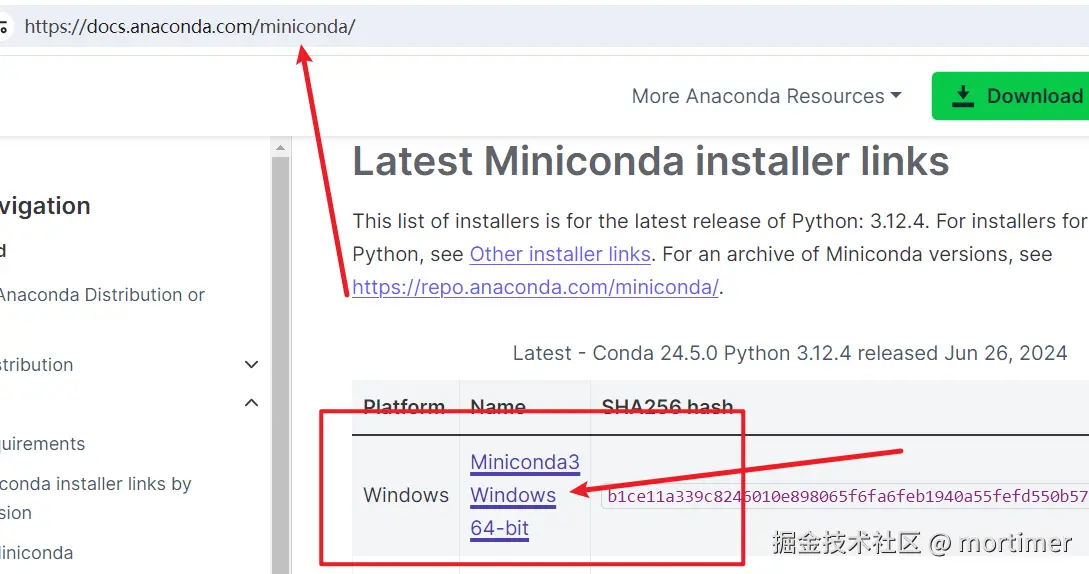Viewport: 1089px width, 574px height.
Task: Click the Conda 24.5.0 release caption
Action: pos(790,353)
